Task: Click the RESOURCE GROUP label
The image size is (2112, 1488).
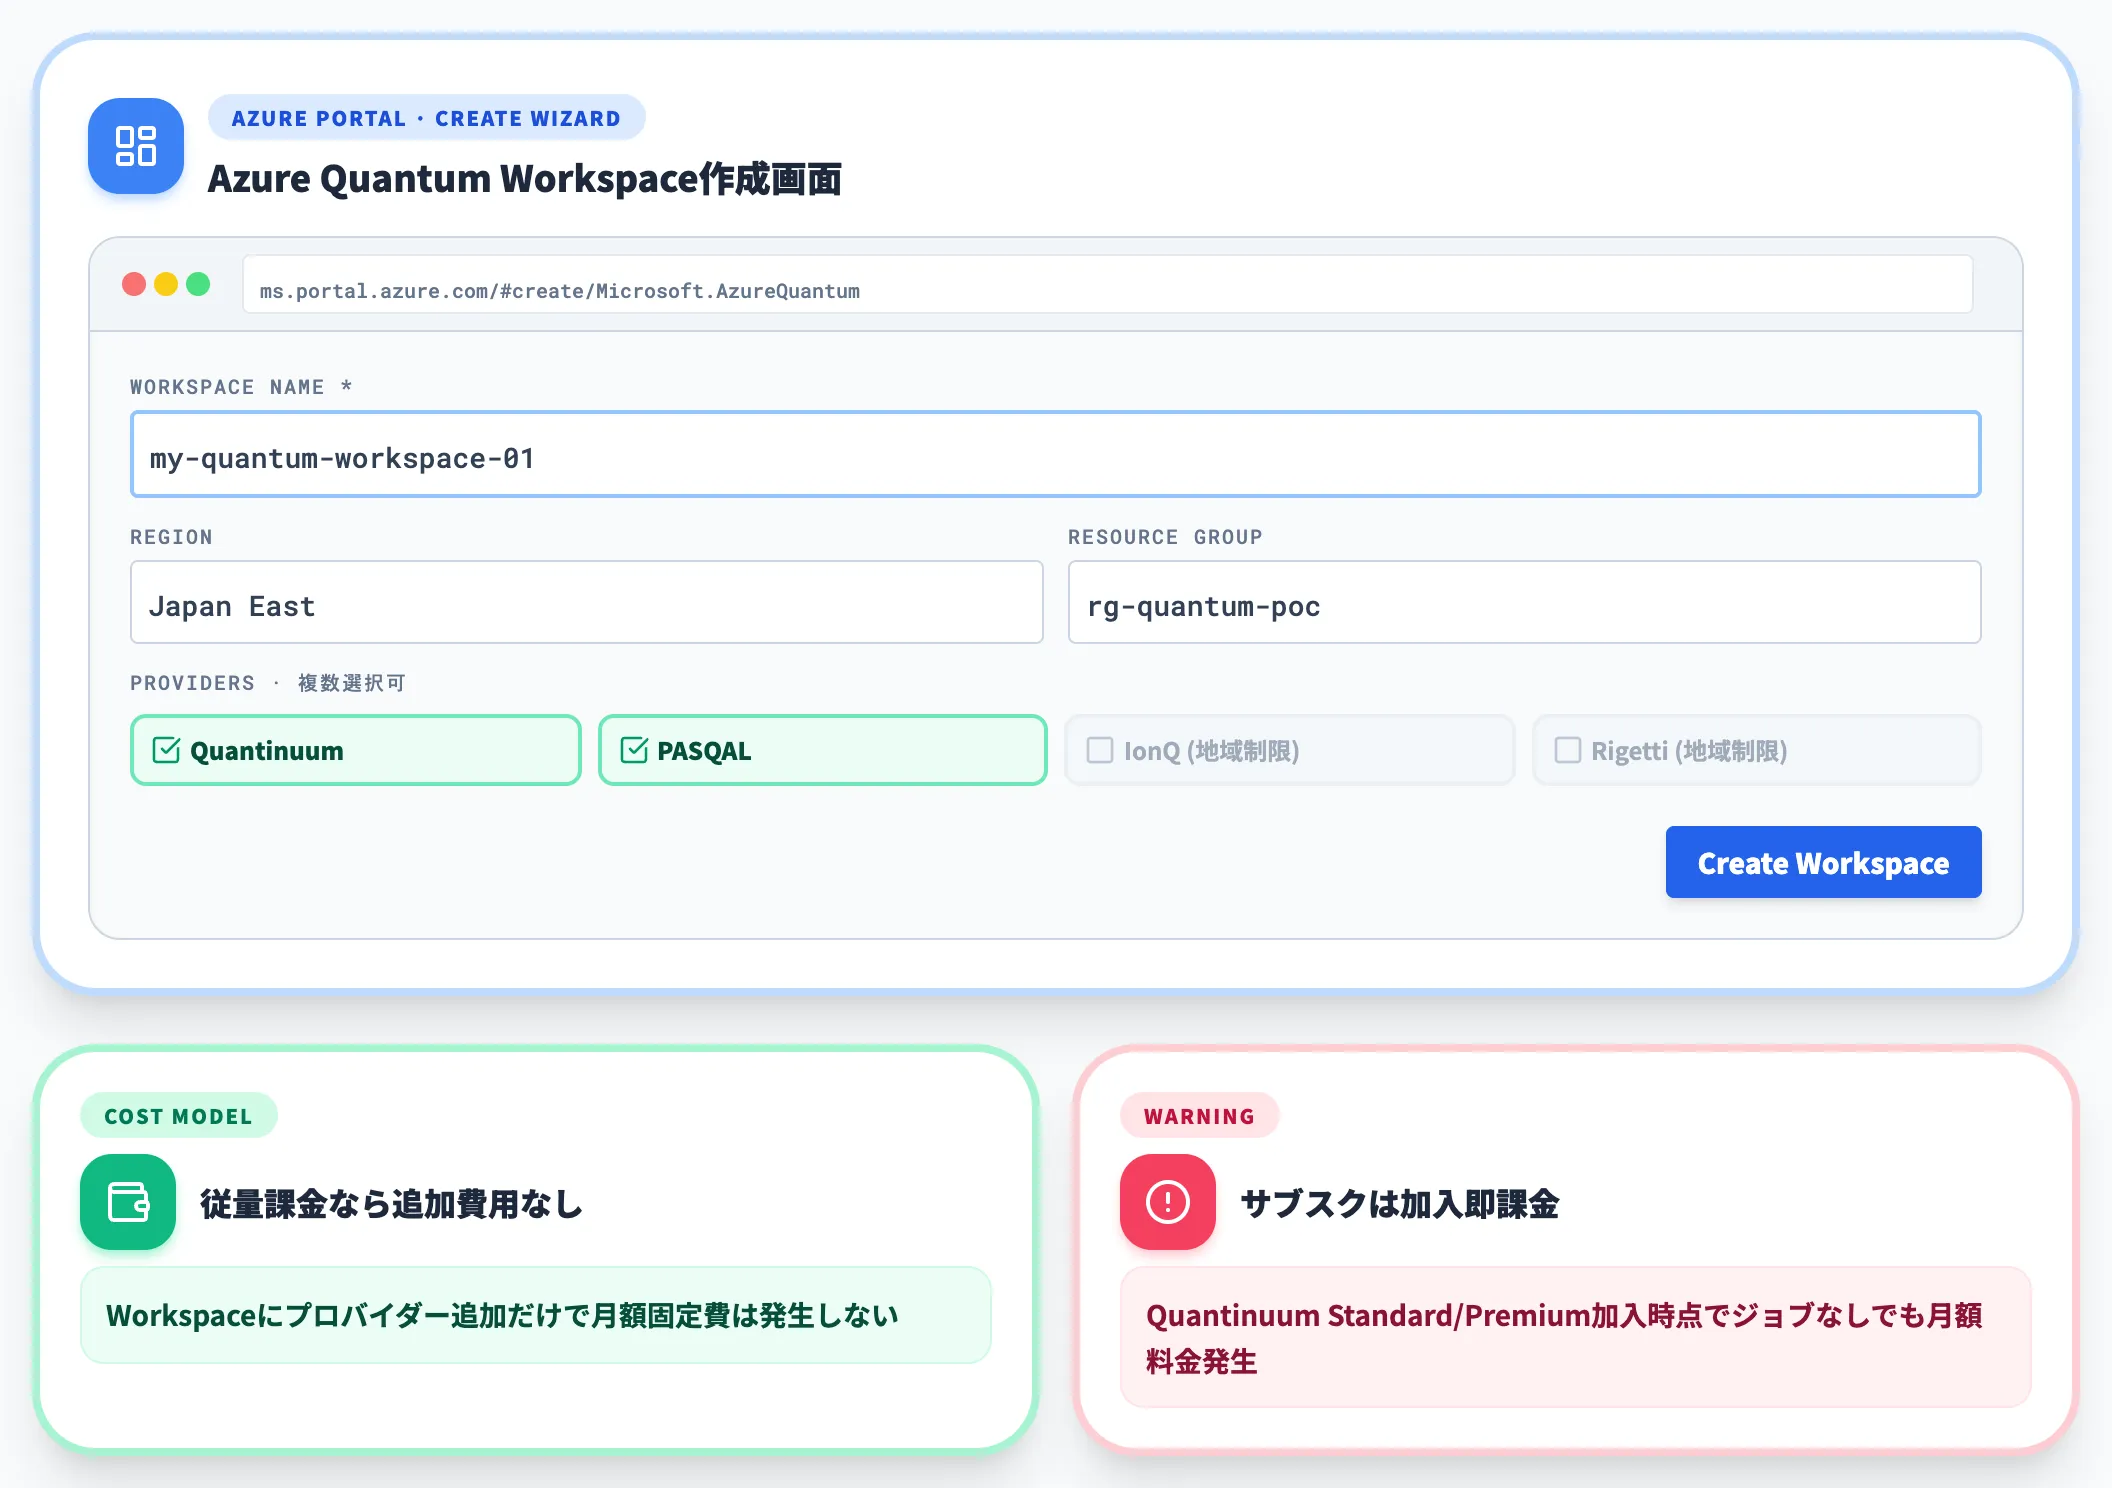Action: [1165, 537]
